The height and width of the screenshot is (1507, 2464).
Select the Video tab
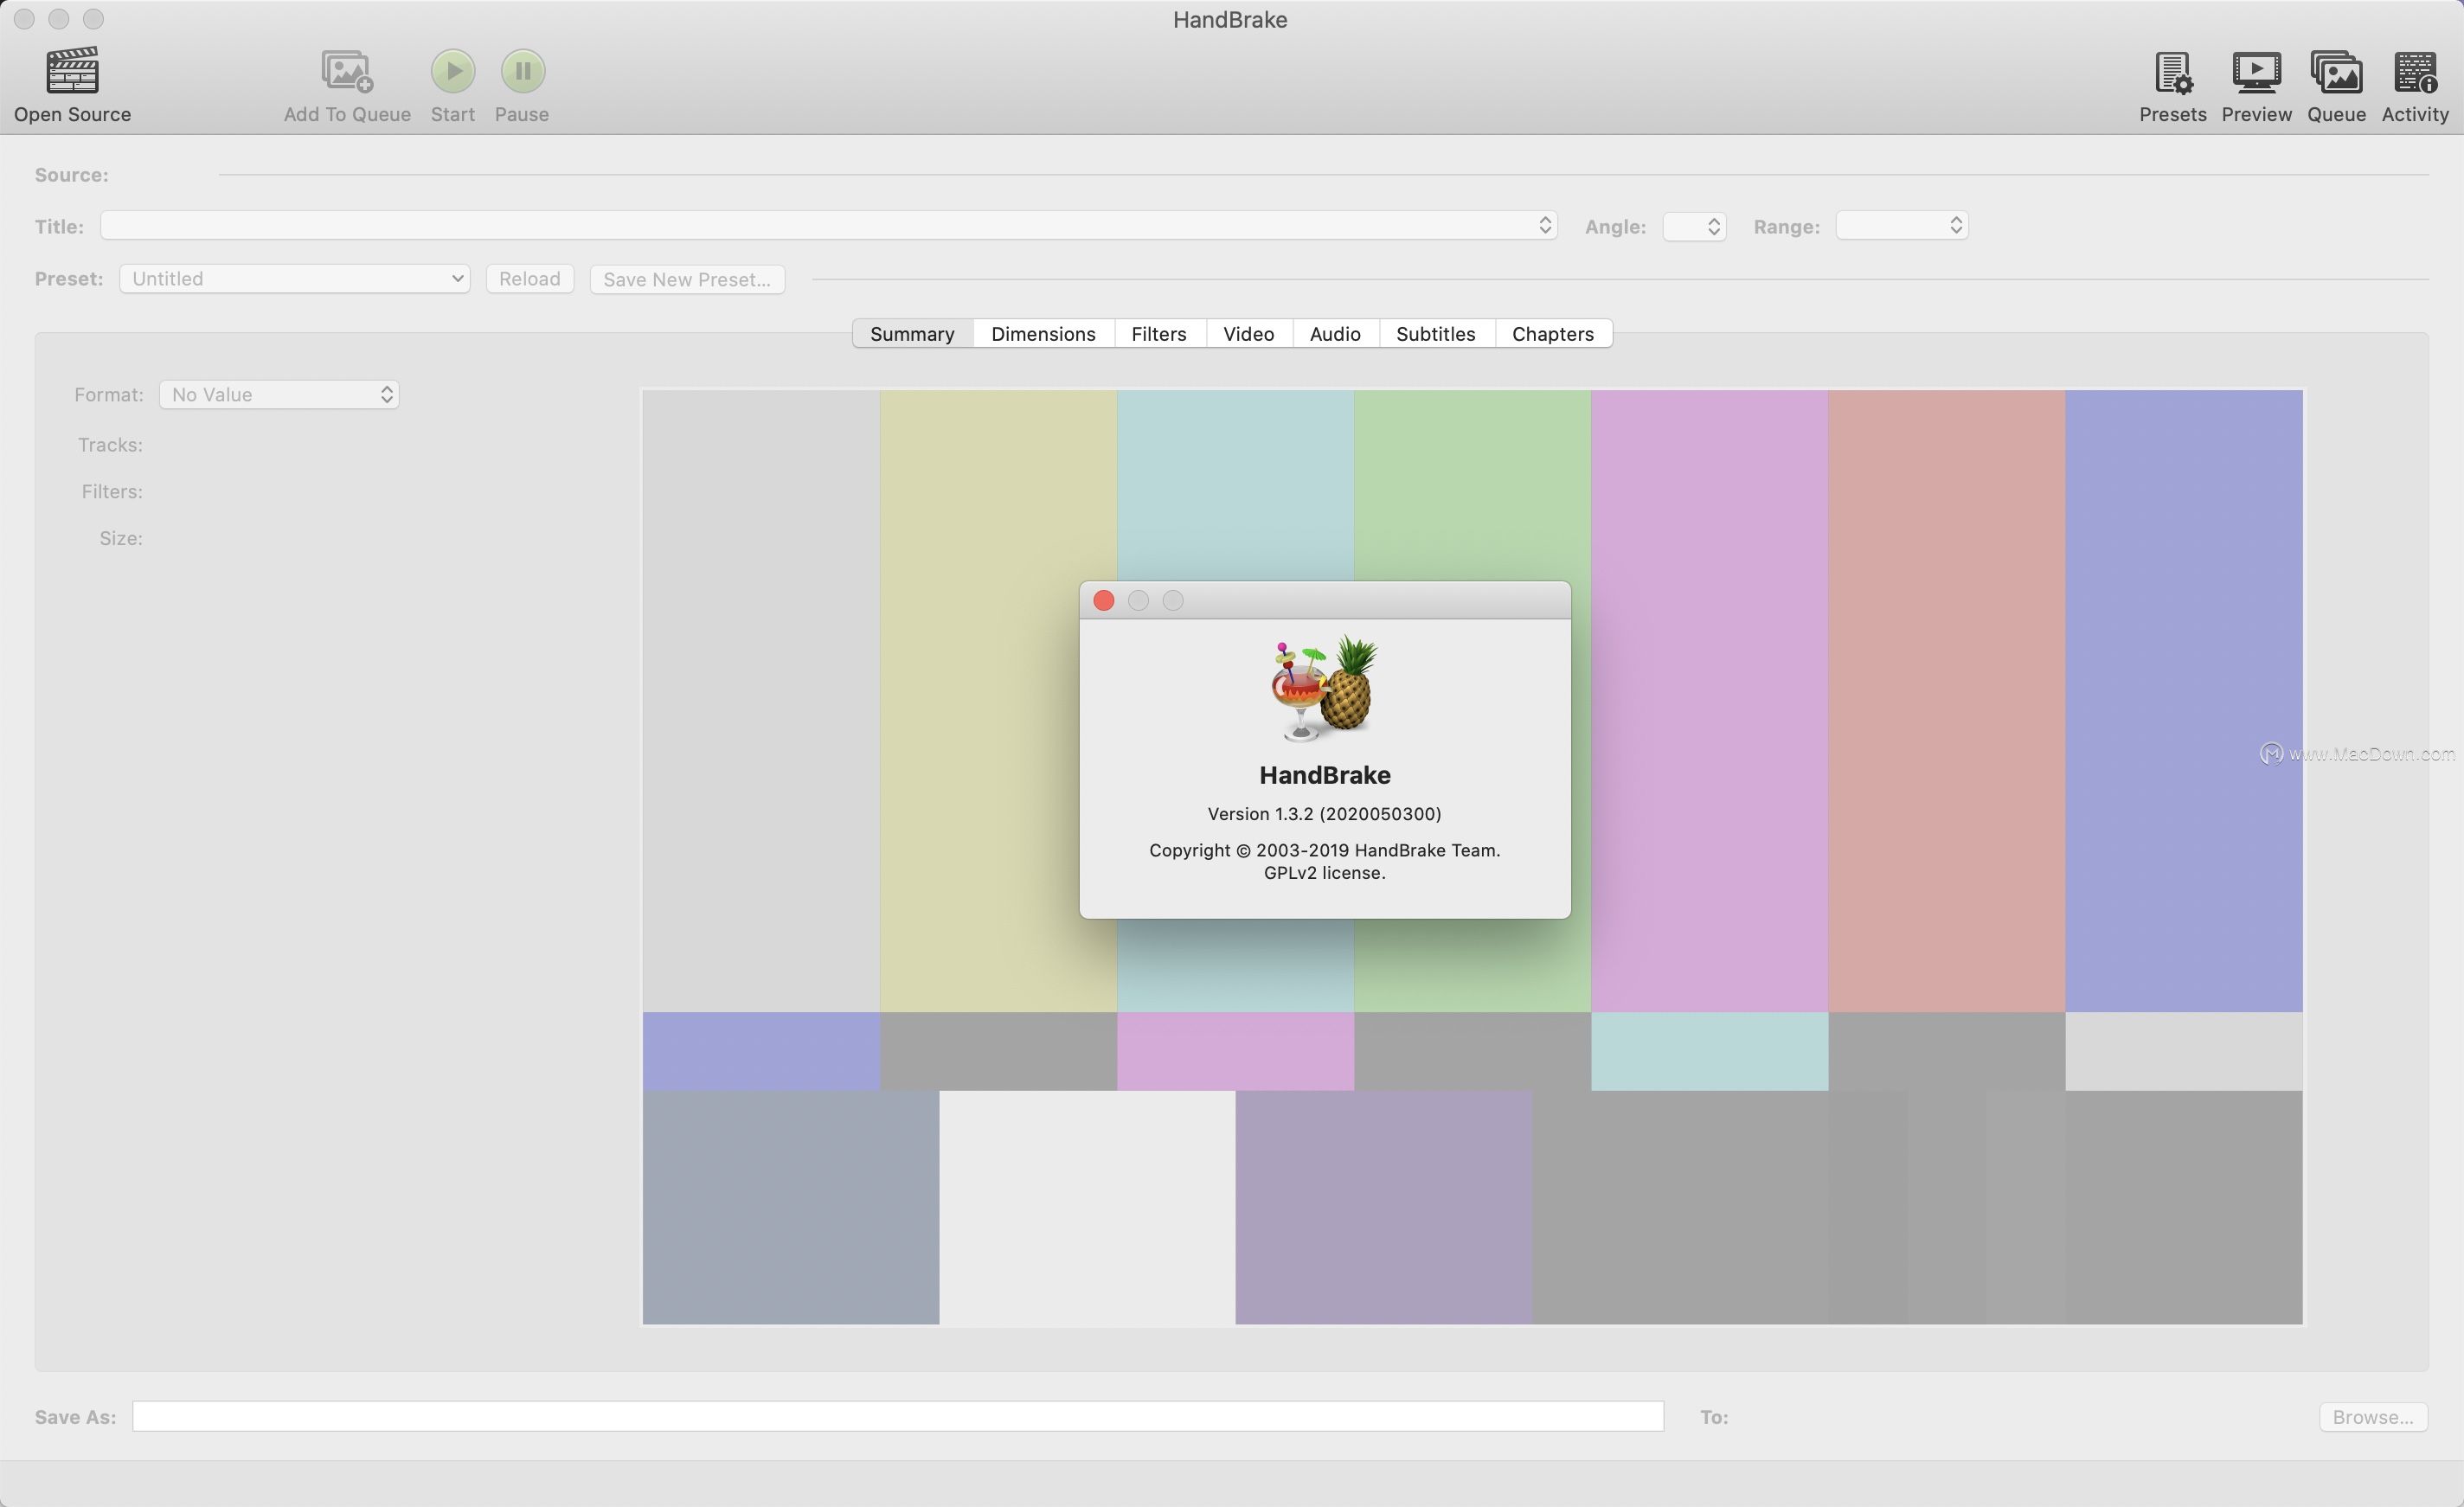point(1248,334)
